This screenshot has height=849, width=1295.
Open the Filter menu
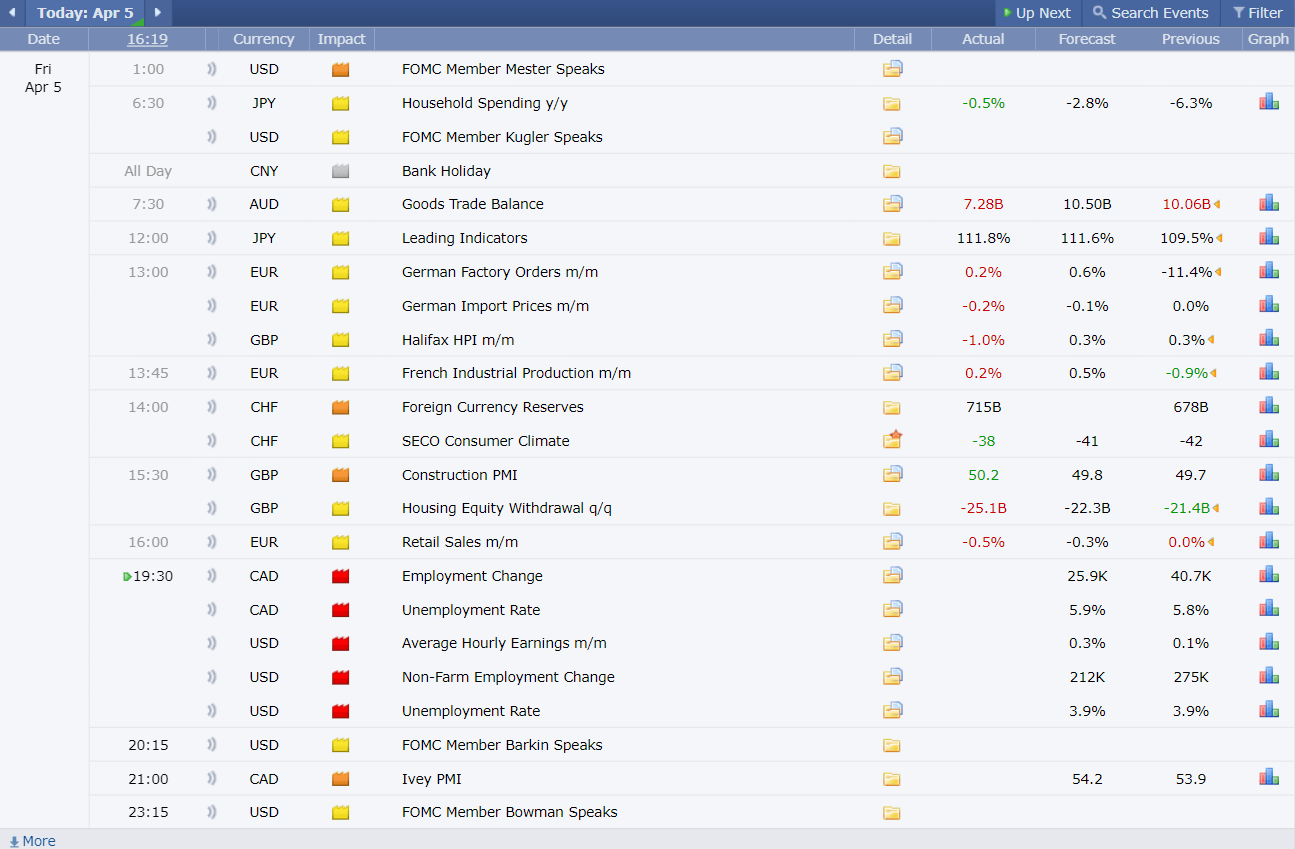(1258, 13)
